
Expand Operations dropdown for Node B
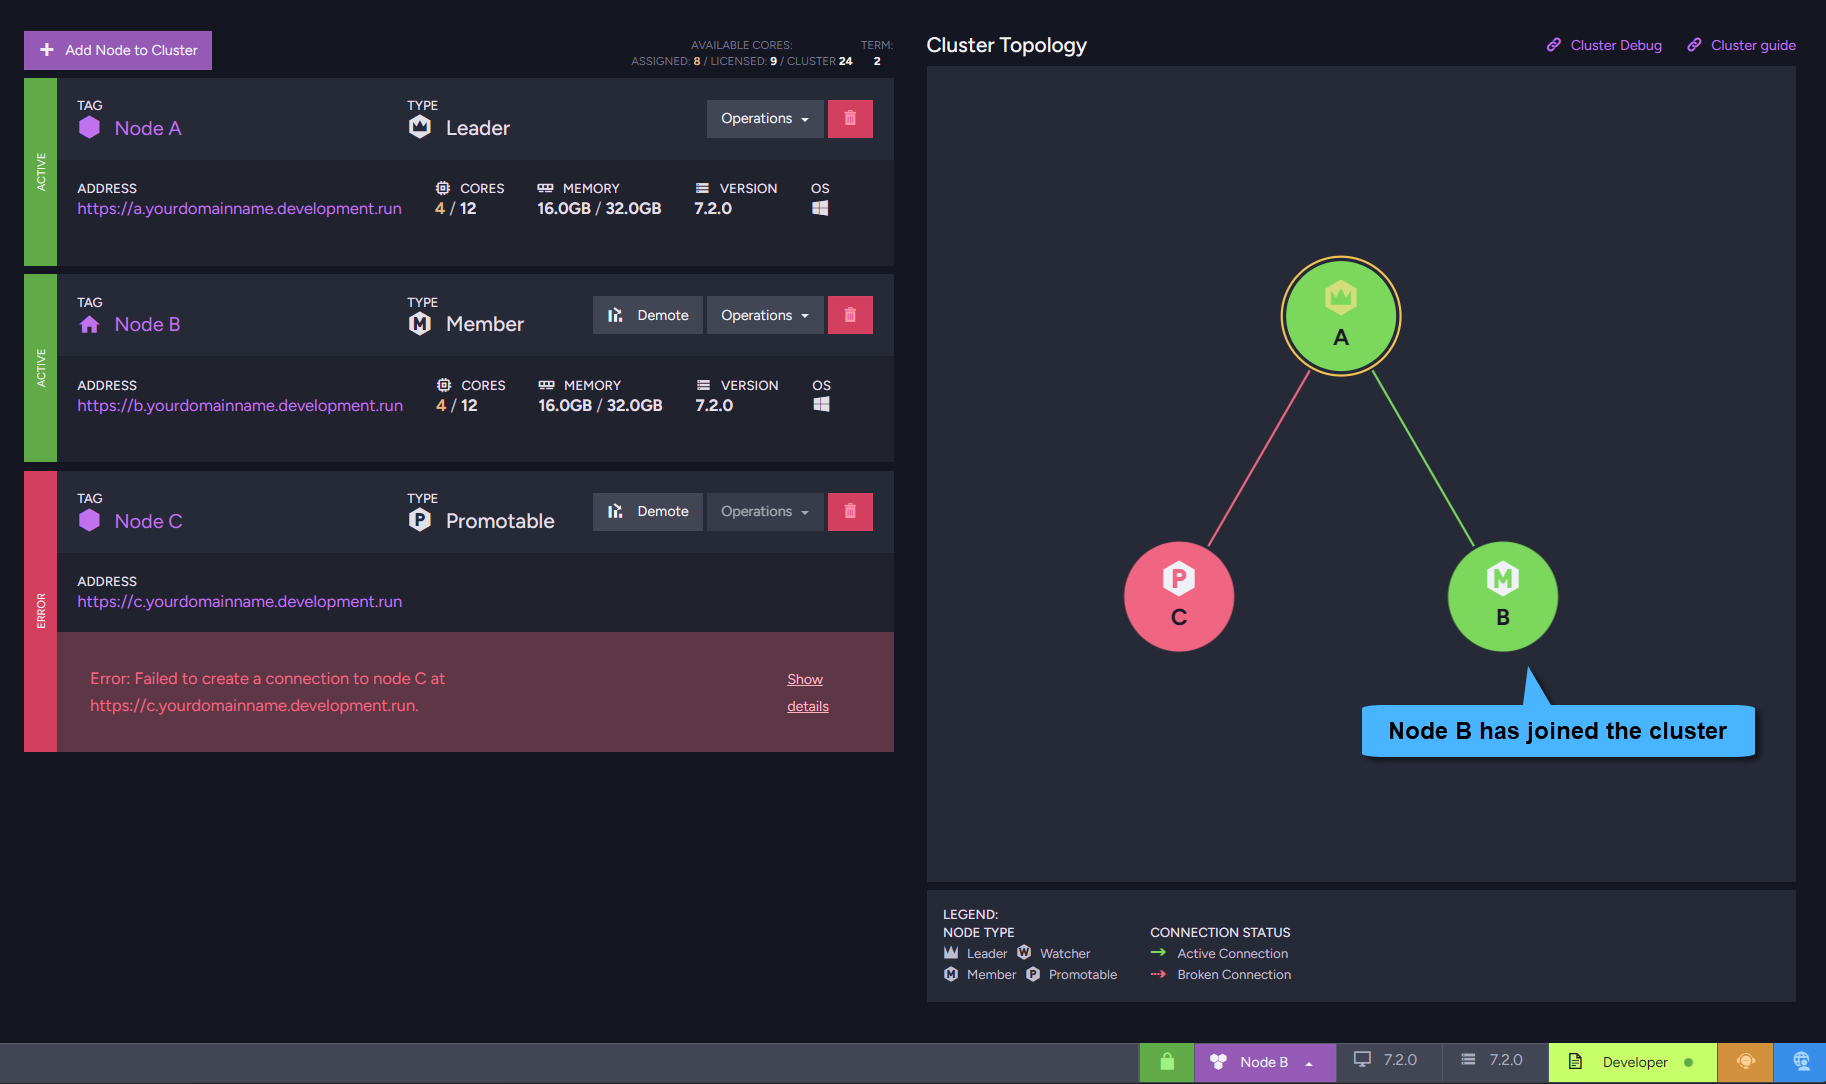765,315
